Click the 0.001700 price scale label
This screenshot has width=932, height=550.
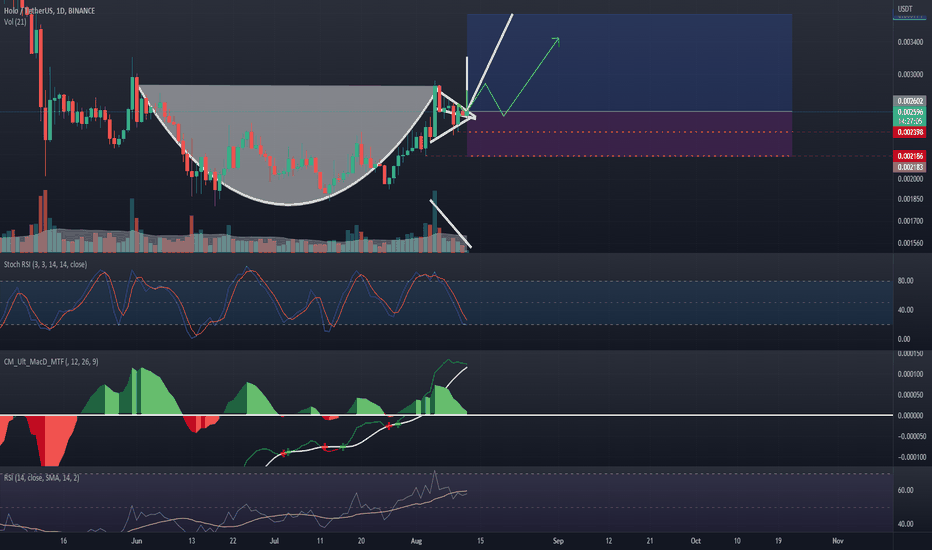point(910,221)
